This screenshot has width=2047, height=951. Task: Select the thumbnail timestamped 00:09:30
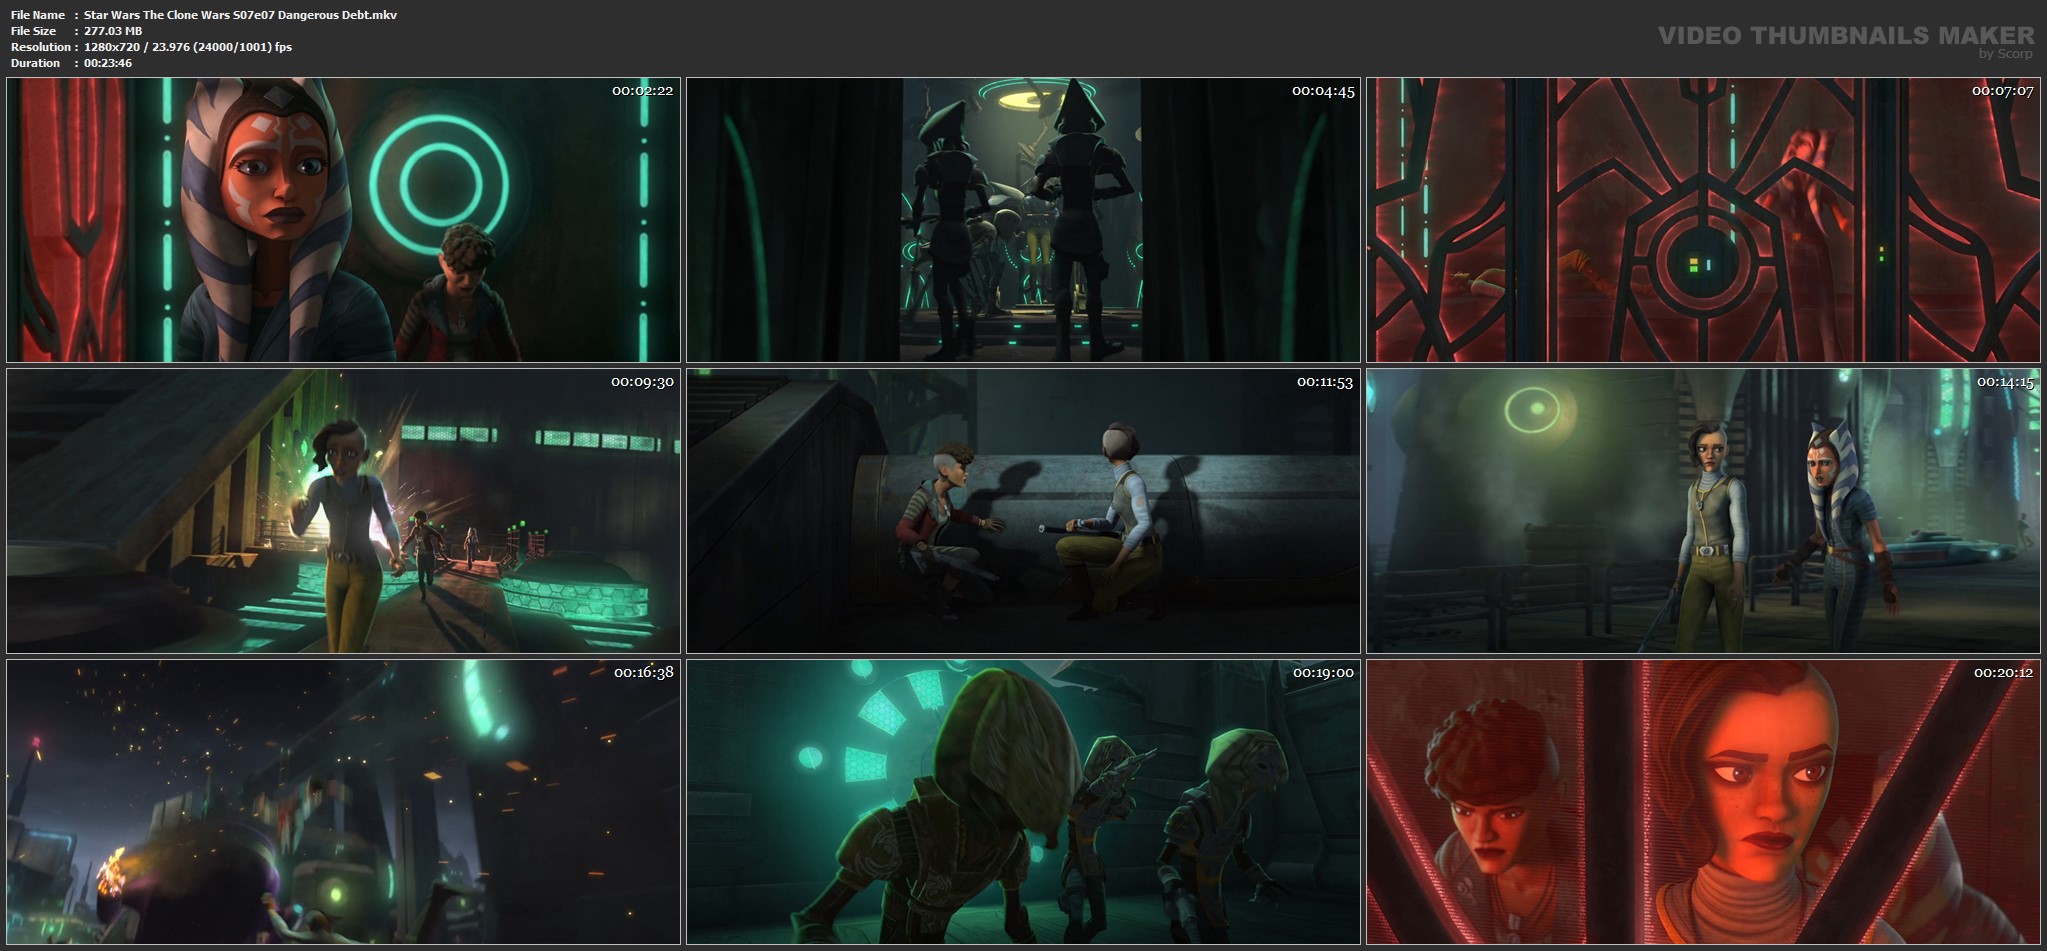(343, 511)
